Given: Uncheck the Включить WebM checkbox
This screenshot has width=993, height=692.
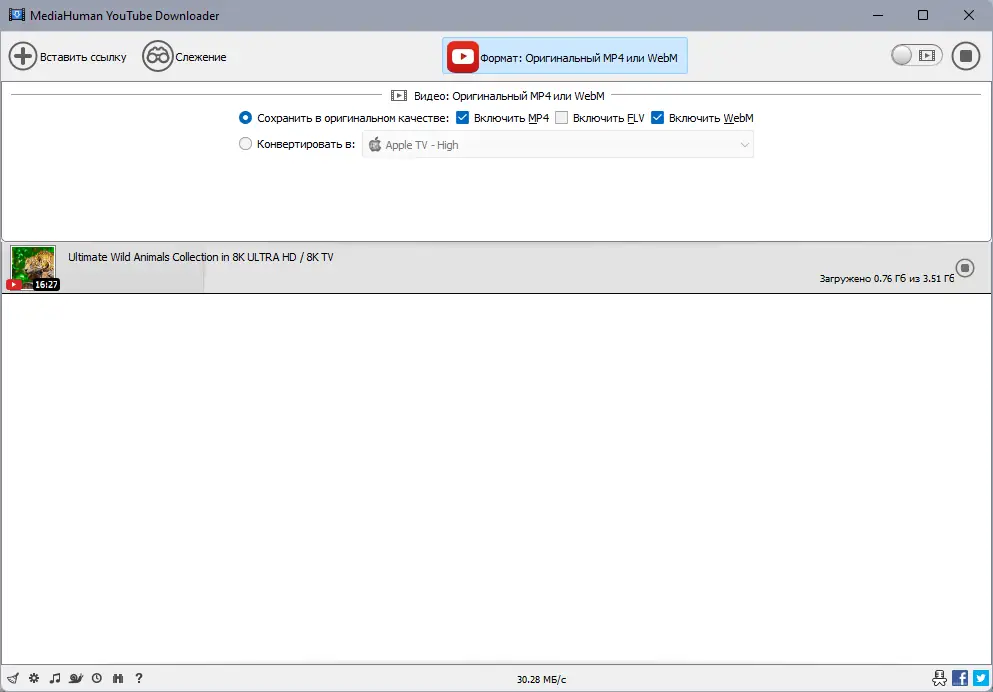Looking at the screenshot, I should pyautogui.click(x=657, y=117).
